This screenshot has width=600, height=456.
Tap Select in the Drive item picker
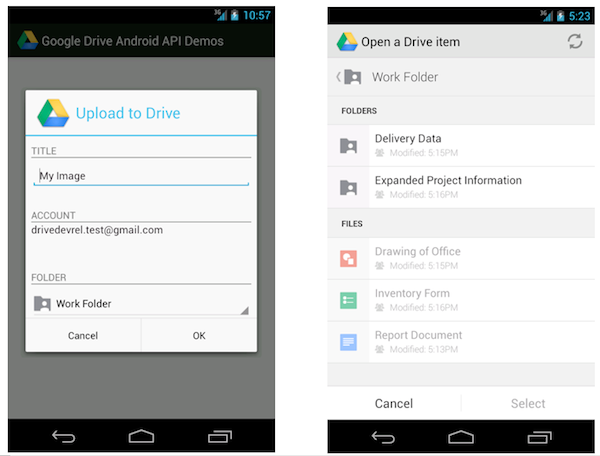tap(527, 403)
